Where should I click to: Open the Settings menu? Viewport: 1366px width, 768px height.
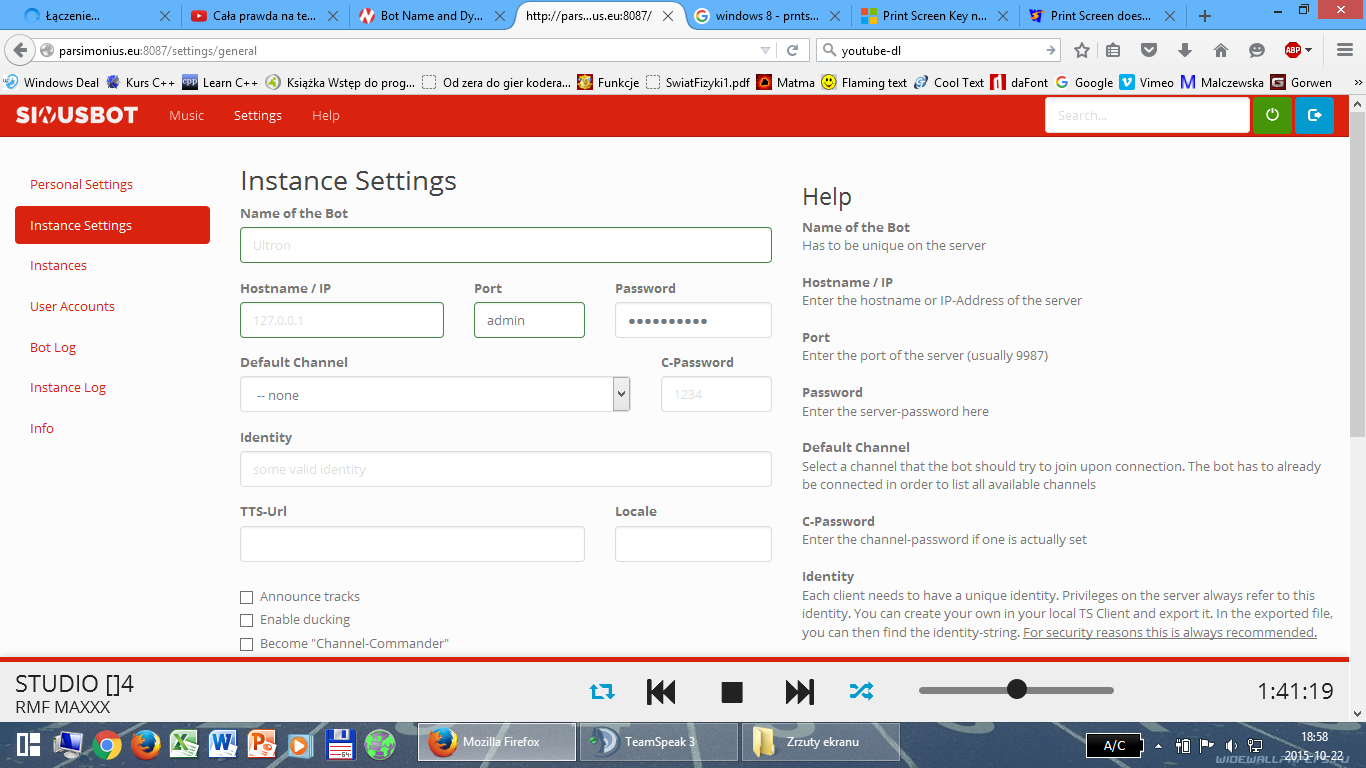(x=258, y=115)
